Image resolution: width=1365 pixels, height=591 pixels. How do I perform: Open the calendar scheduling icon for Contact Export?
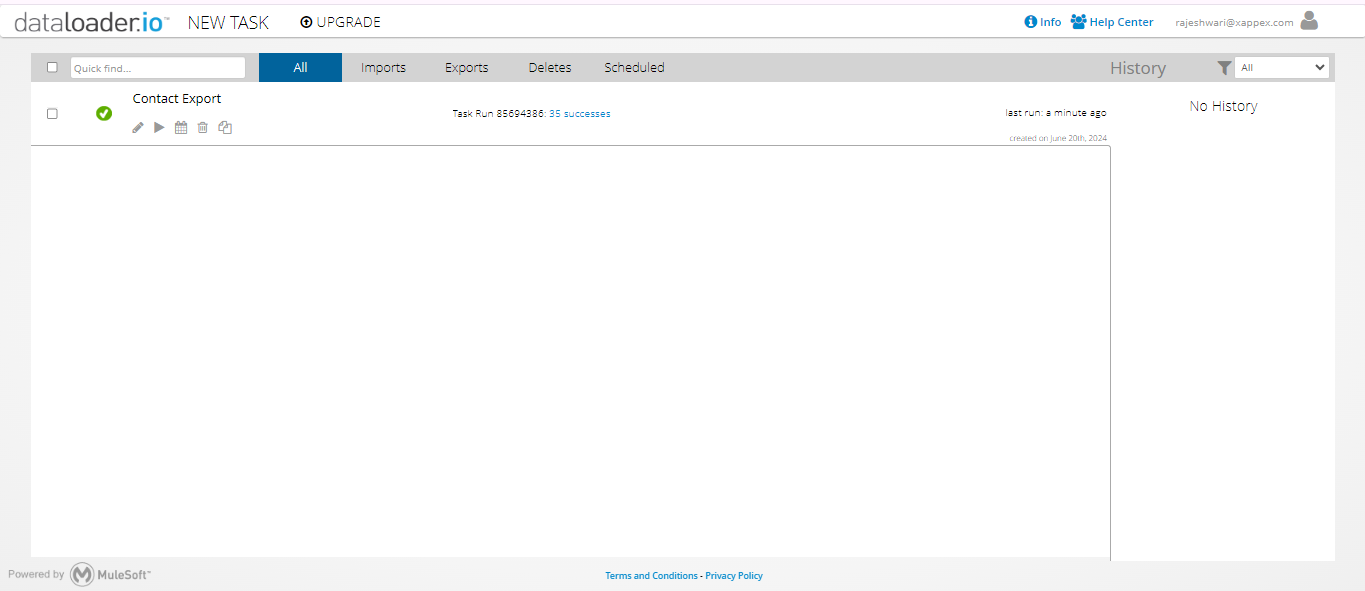coord(181,127)
